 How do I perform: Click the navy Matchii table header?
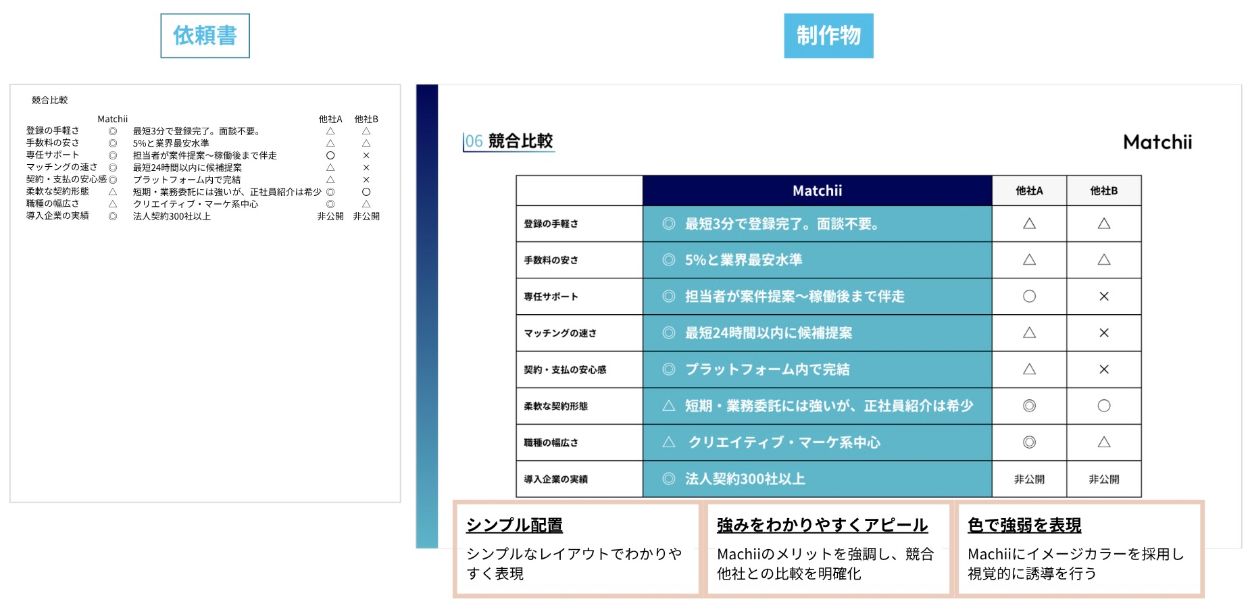[817, 190]
